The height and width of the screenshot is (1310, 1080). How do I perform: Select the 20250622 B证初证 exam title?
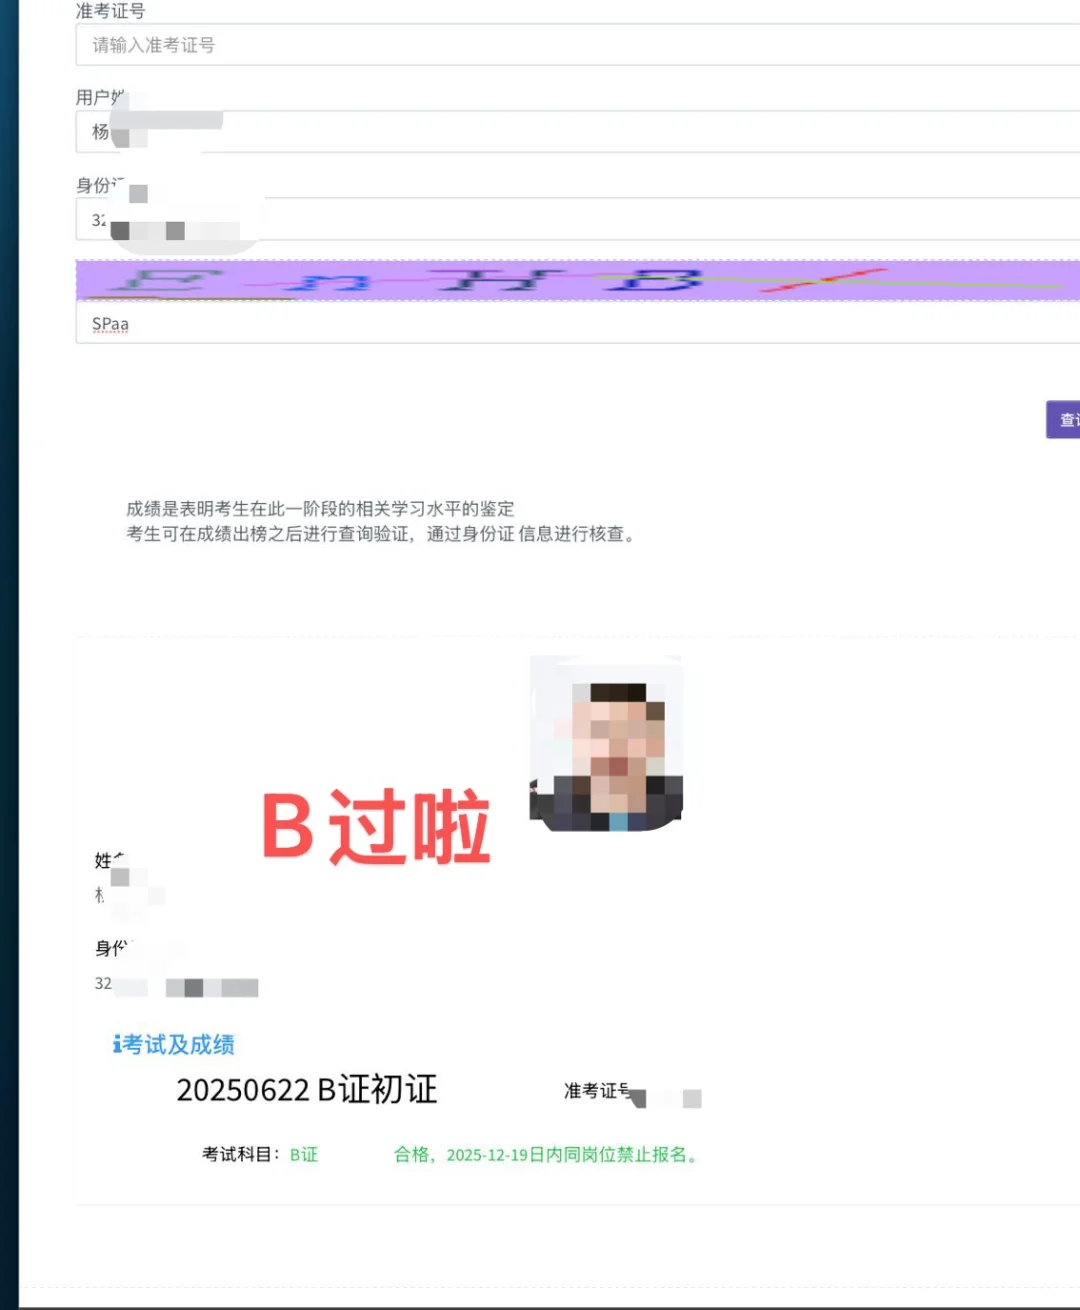point(308,1090)
